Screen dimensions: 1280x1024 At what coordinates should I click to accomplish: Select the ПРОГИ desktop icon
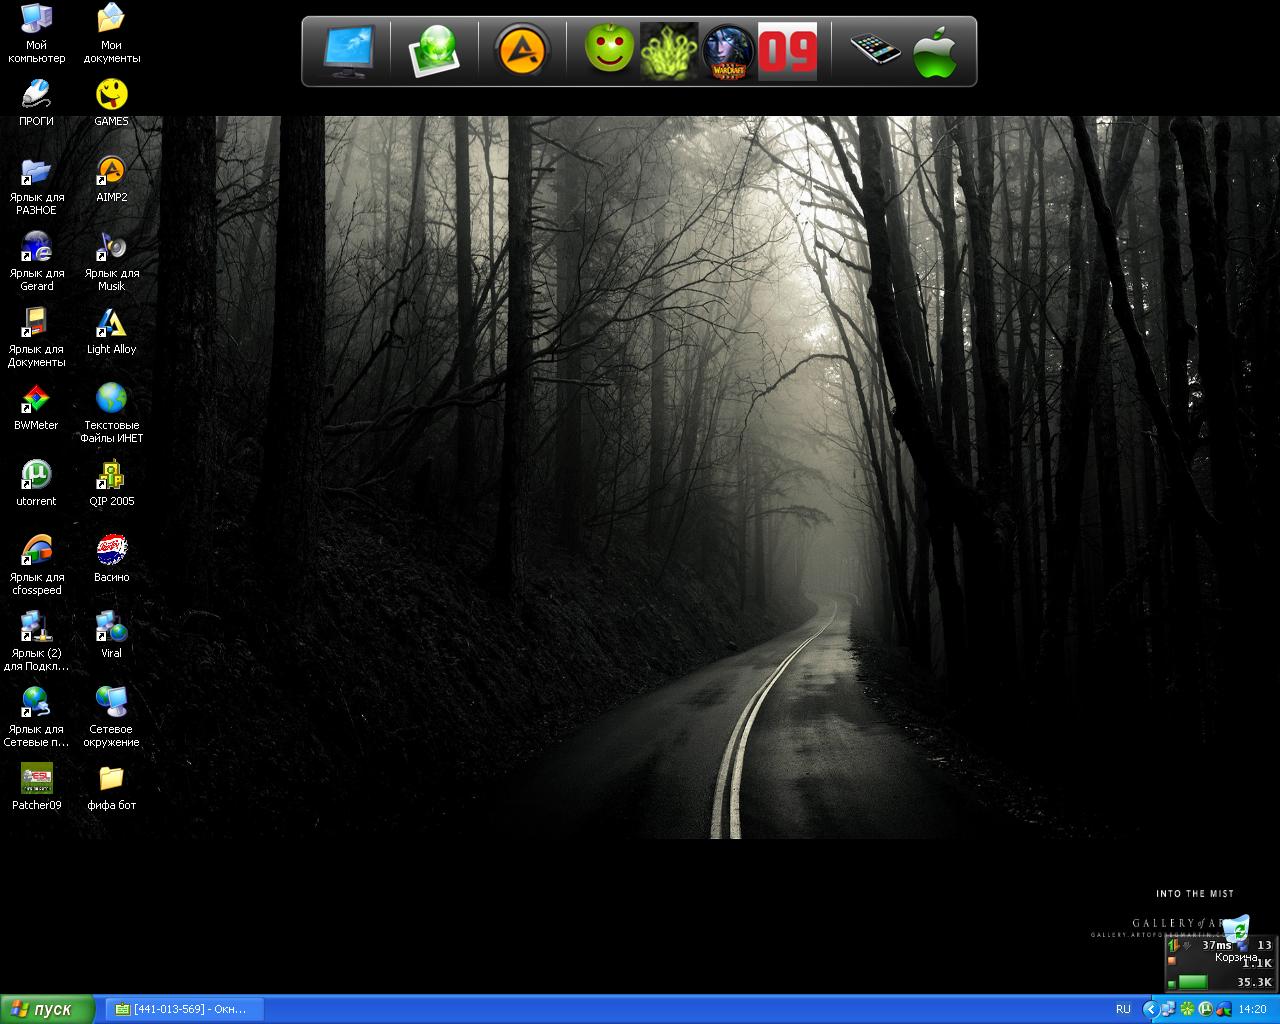(x=37, y=103)
